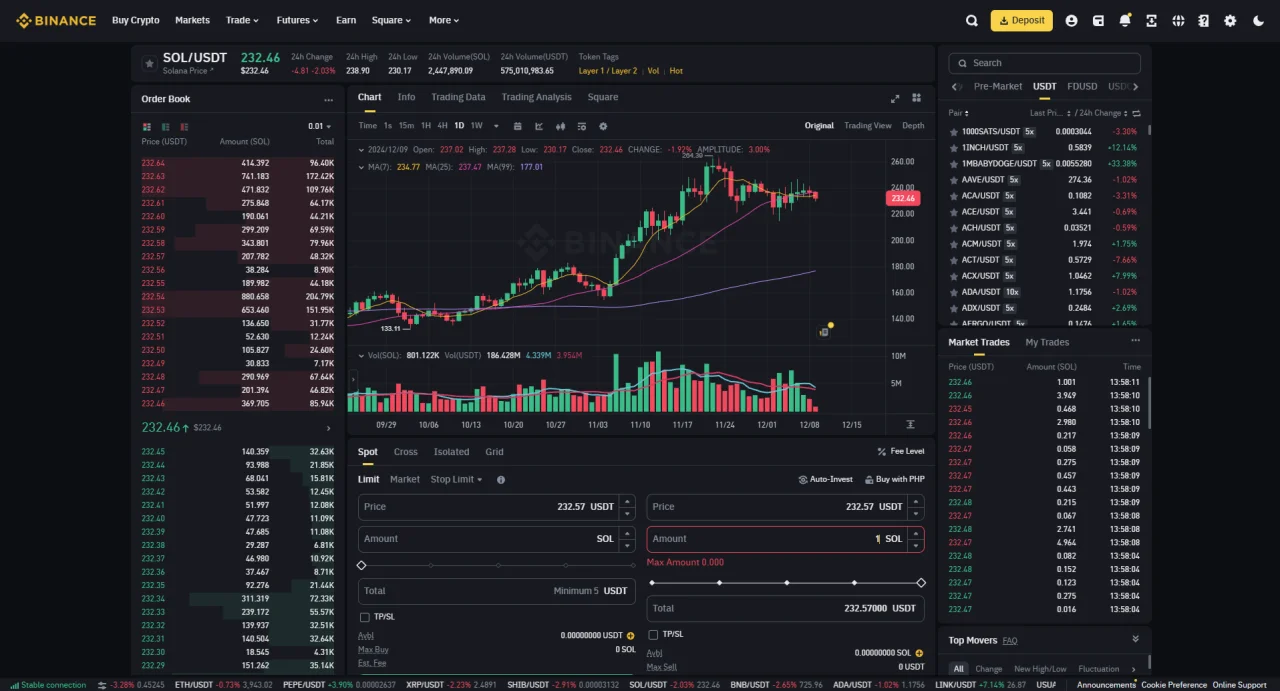The width and height of the screenshot is (1280, 691).
Task: Open the Futures dropdown menu
Action: pos(297,20)
